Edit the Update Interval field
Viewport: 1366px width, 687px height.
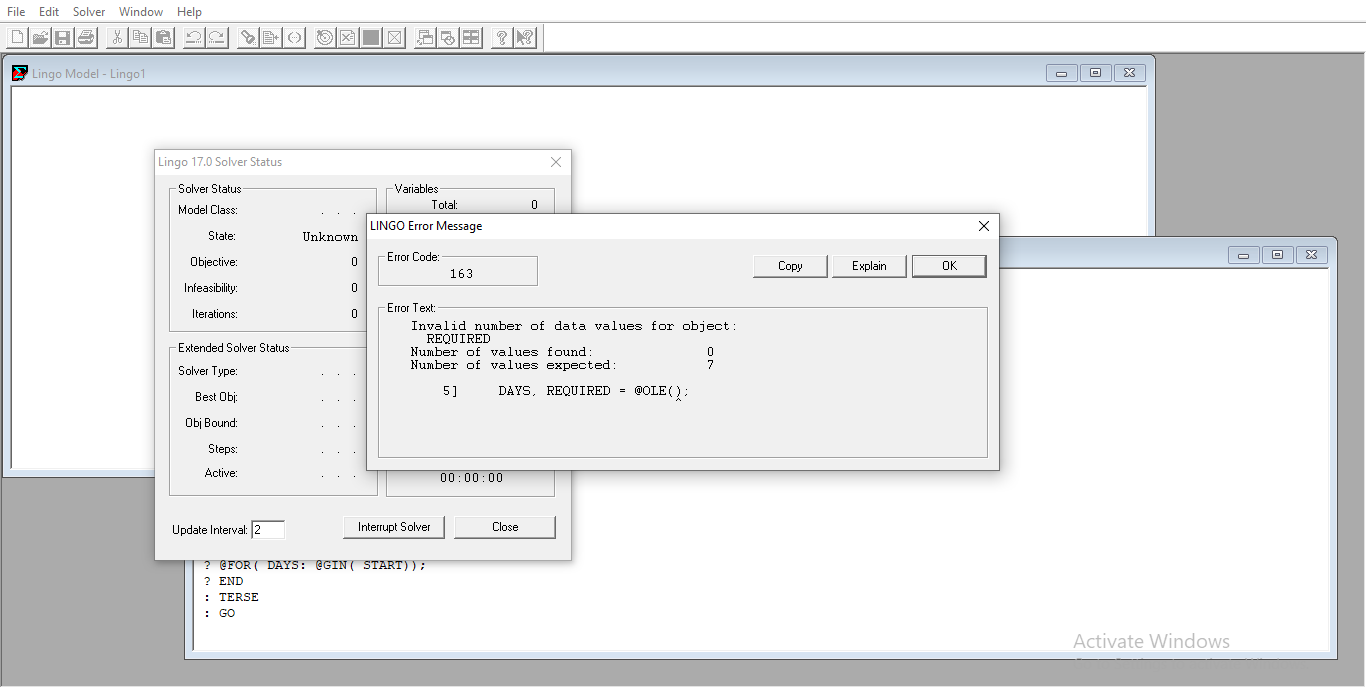point(268,529)
